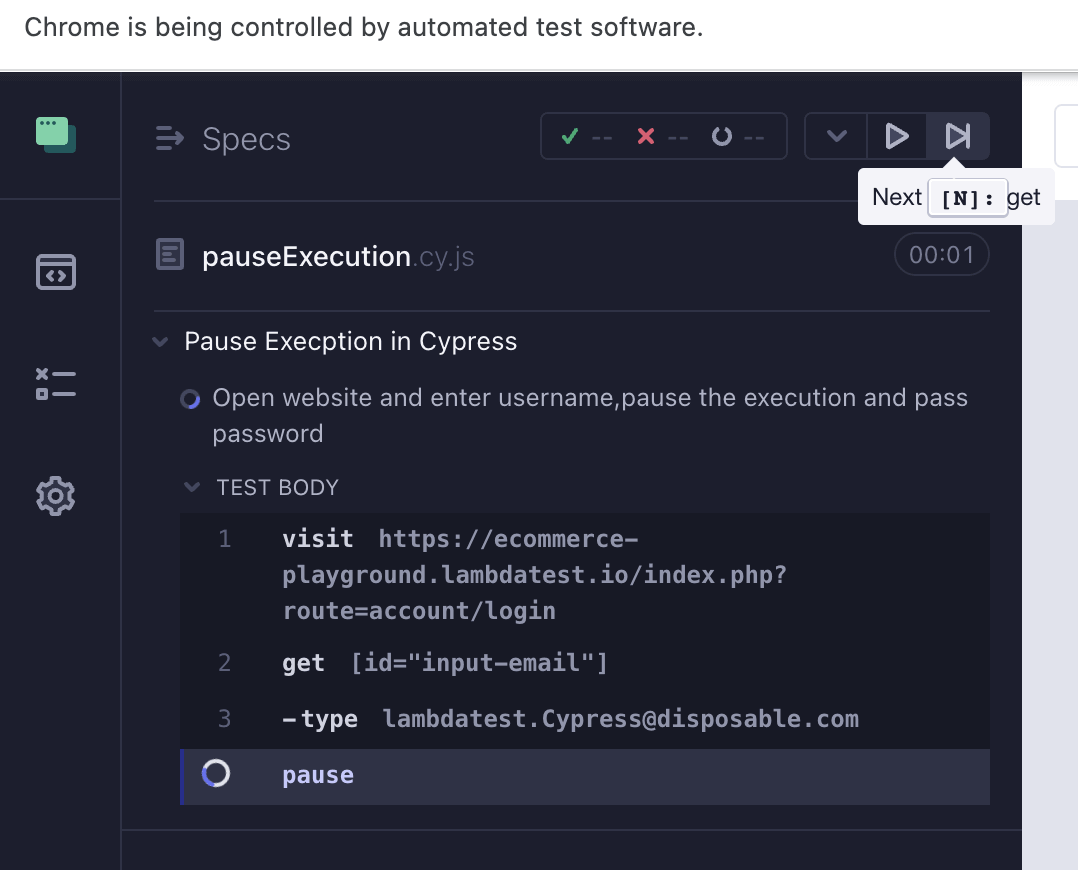
Task: Open the options chevron dropdown in toolbar
Action: [837, 136]
